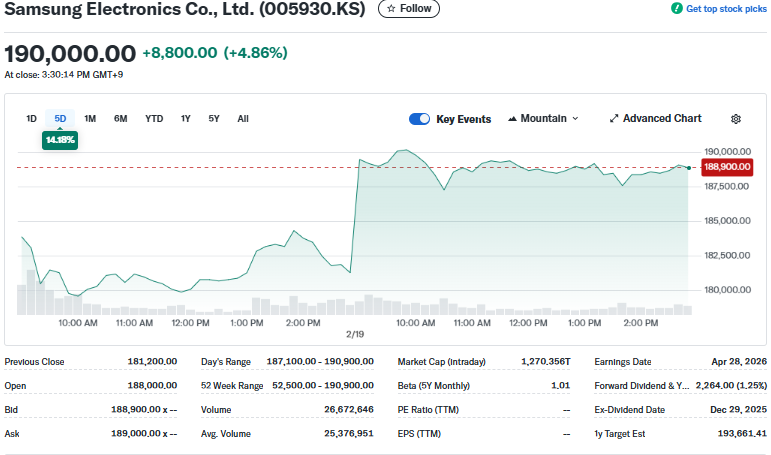Select the 1Y range tab
771x455 pixels.
pyautogui.click(x=185, y=119)
